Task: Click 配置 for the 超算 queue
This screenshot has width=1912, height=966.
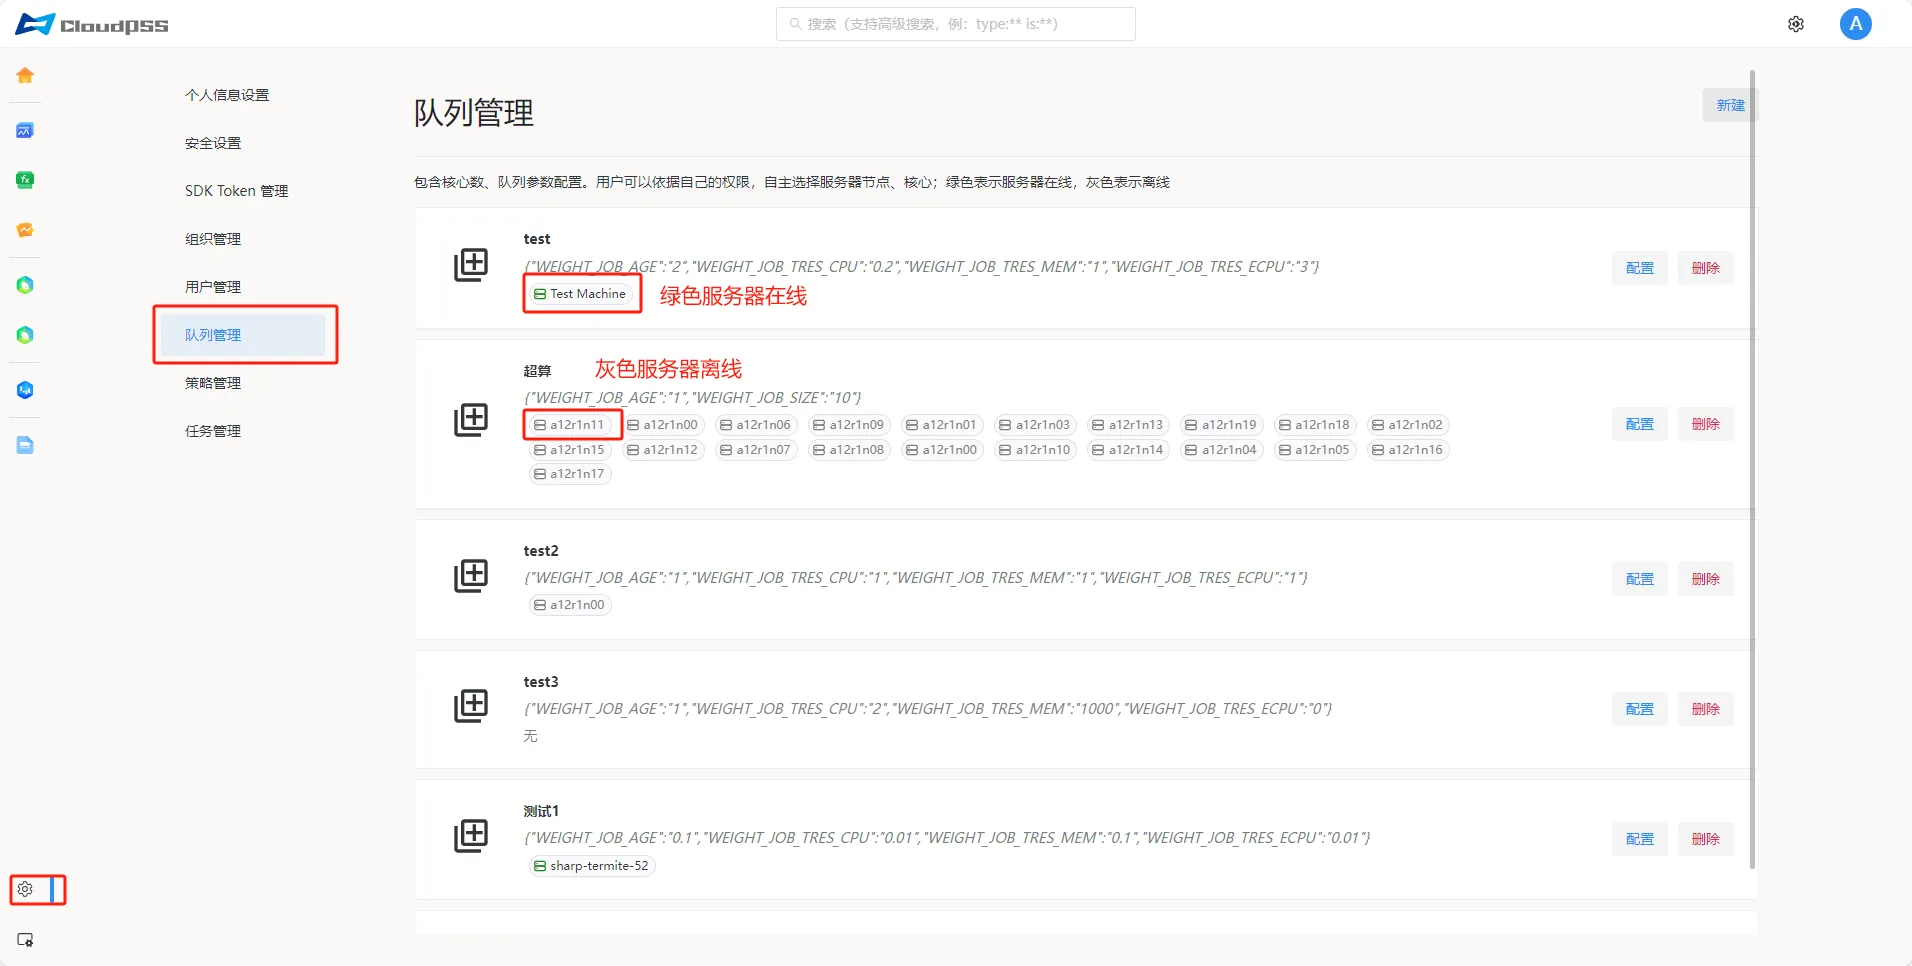Action: point(1640,424)
